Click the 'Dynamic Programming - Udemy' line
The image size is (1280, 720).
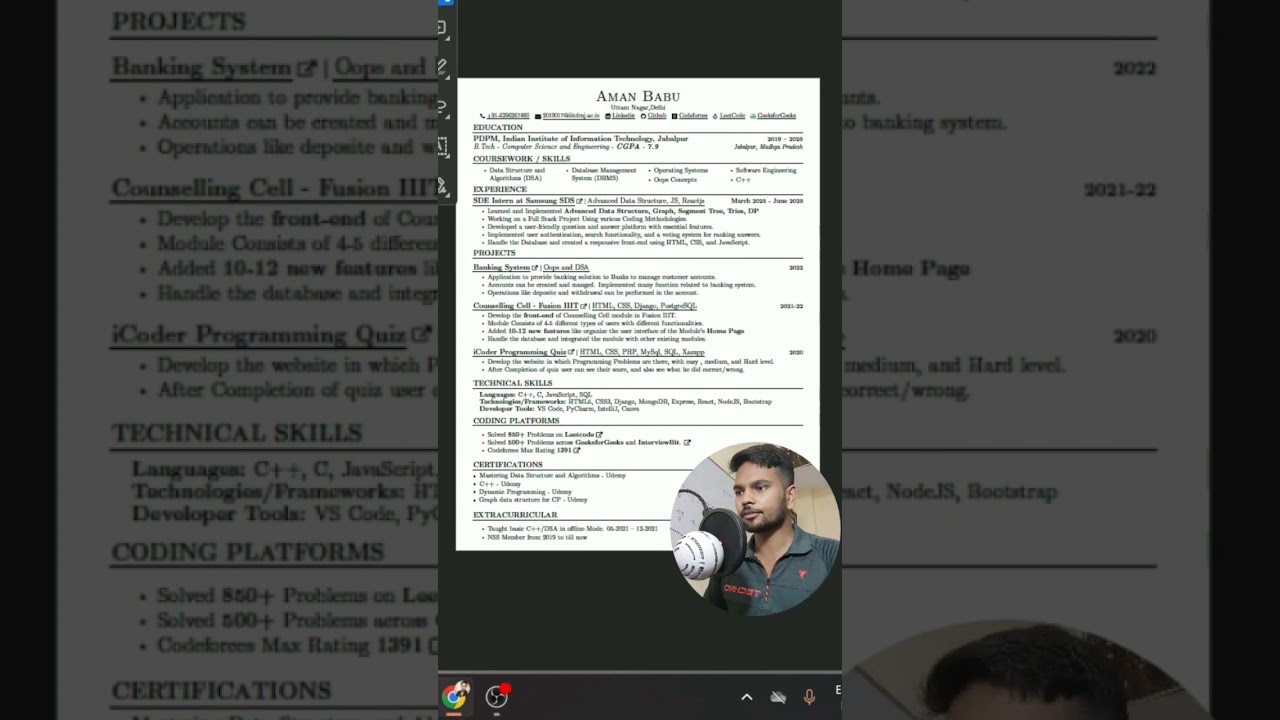(x=525, y=492)
